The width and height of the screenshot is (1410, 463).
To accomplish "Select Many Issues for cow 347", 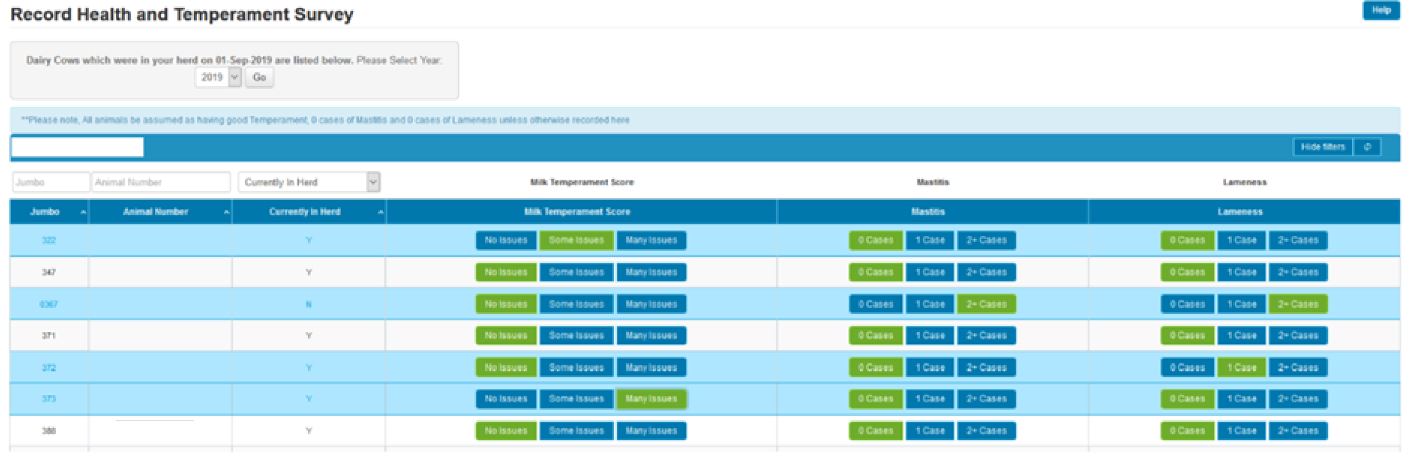I will click(x=651, y=272).
